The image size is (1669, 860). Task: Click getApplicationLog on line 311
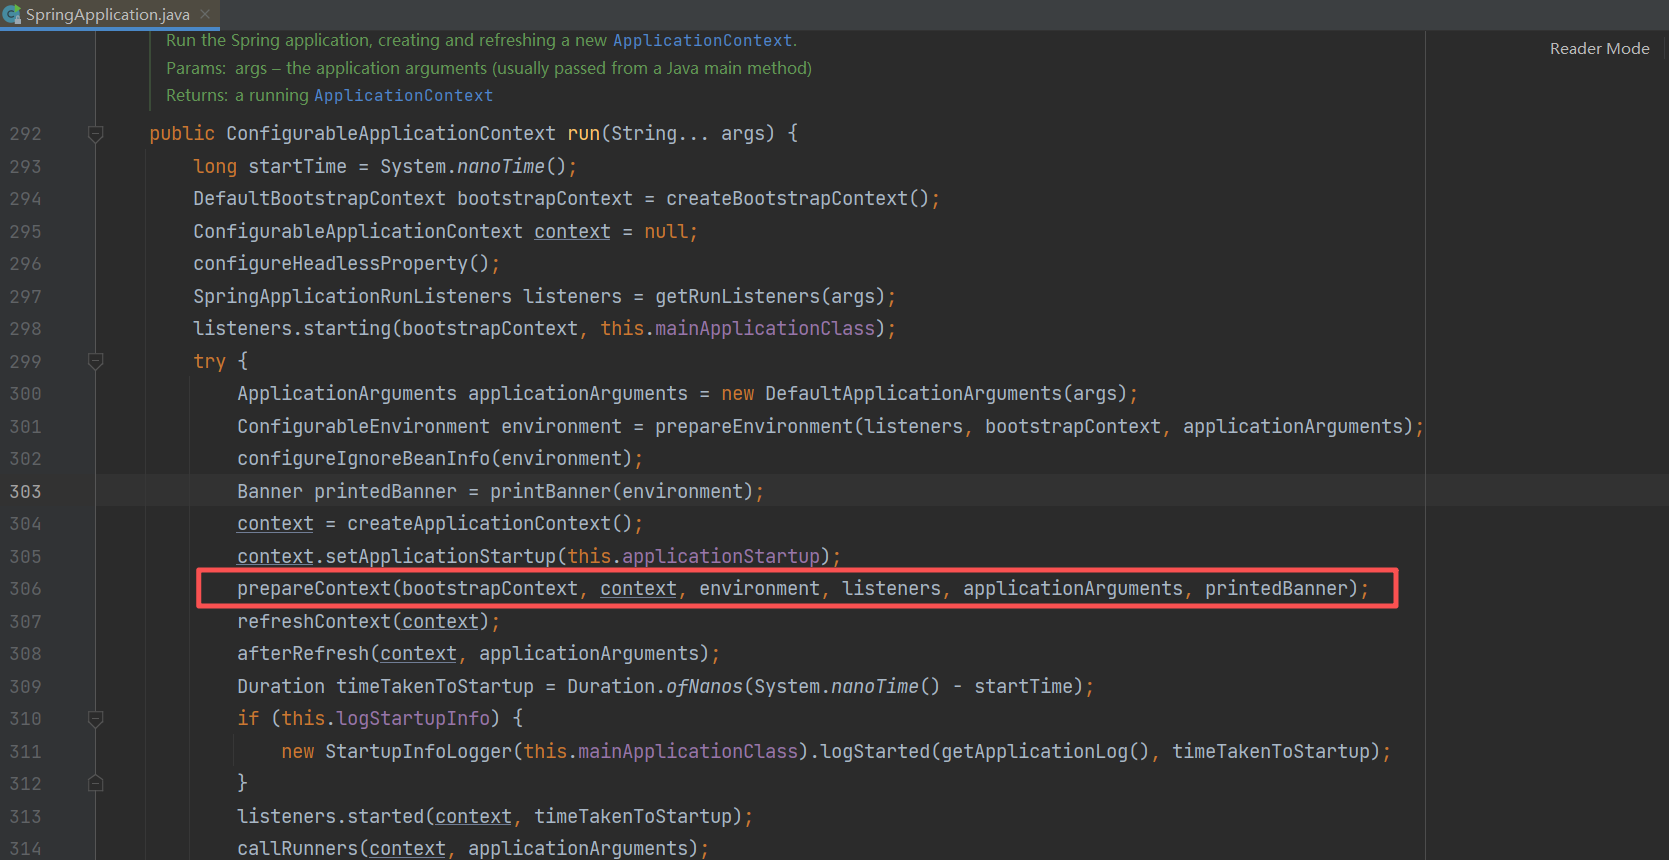[x=1034, y=751]
